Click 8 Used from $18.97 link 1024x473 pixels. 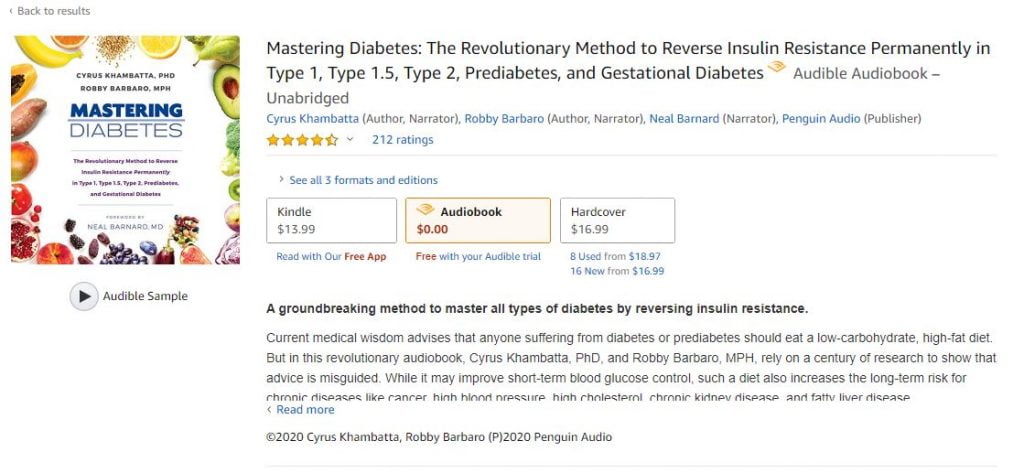615,257
